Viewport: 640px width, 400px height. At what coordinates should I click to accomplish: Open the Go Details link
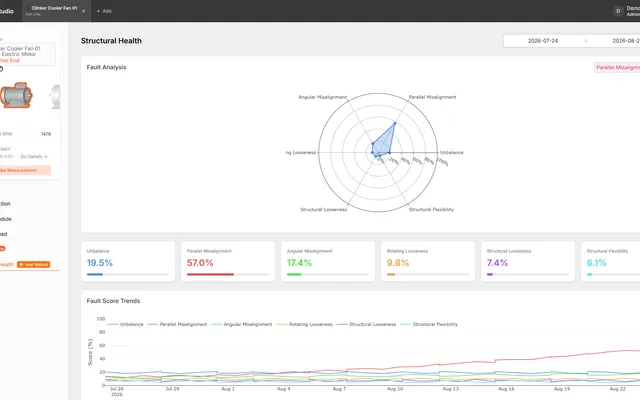[34, 156]
